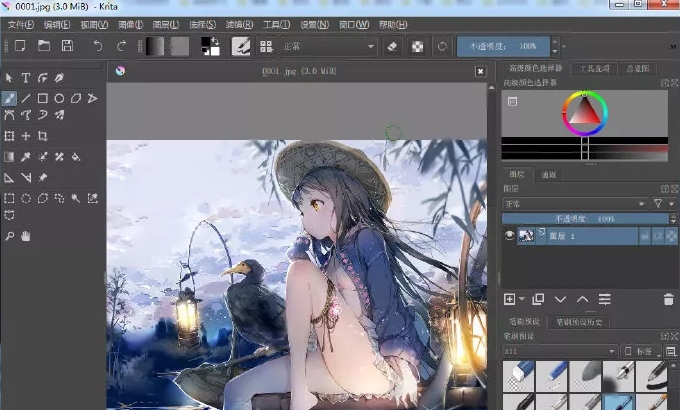
Task: Increase toolbar opacity with up stepper
Action: point(555,42)
